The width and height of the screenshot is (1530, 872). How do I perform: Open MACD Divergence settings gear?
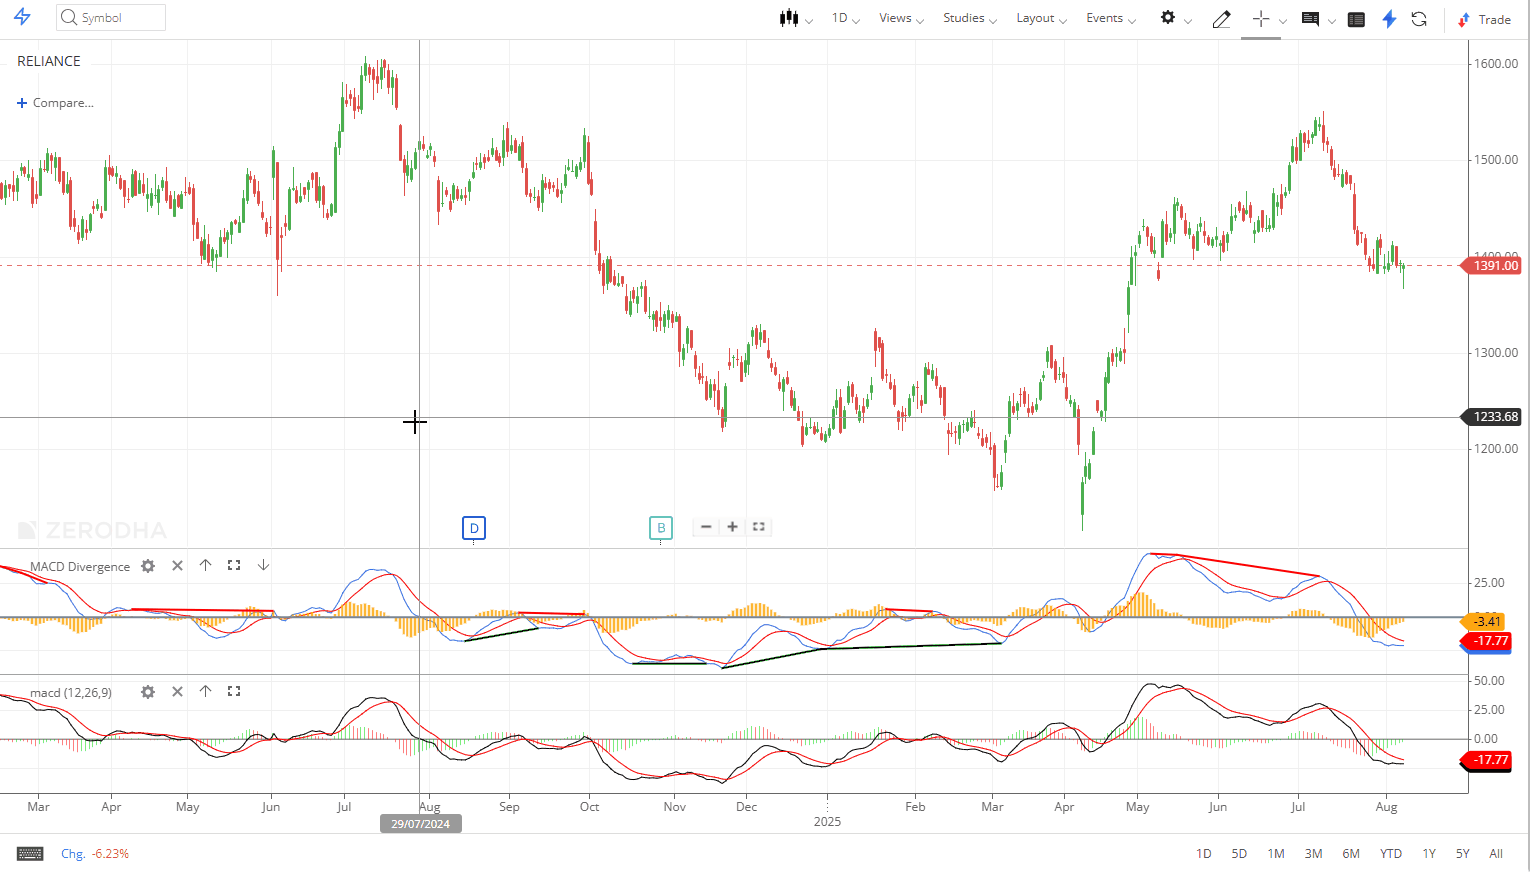(x=148, y=566)
